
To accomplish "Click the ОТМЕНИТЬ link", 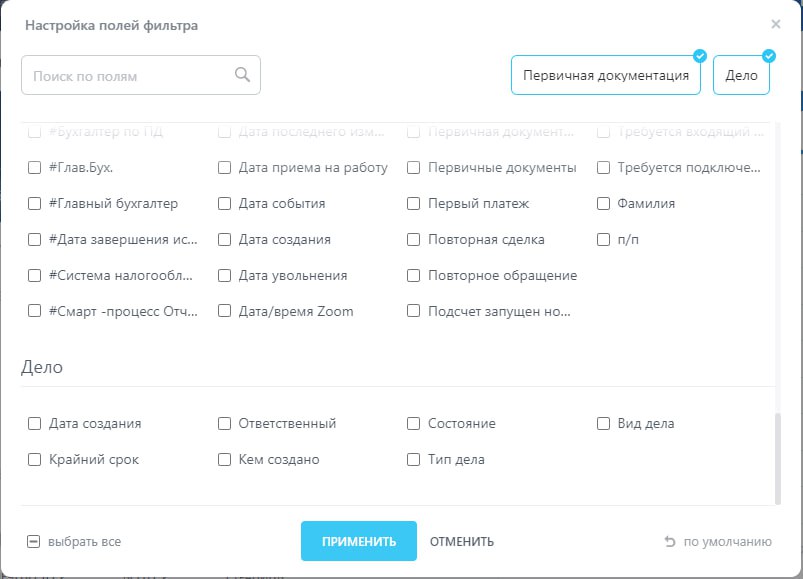I will [462, 542].
